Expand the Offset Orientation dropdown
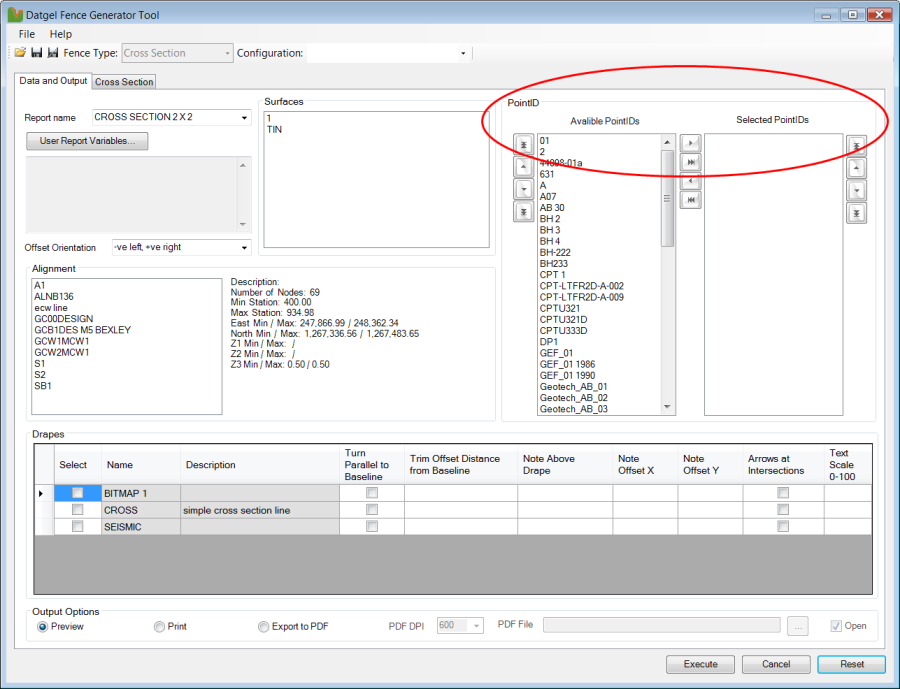 tap(244, 247)
